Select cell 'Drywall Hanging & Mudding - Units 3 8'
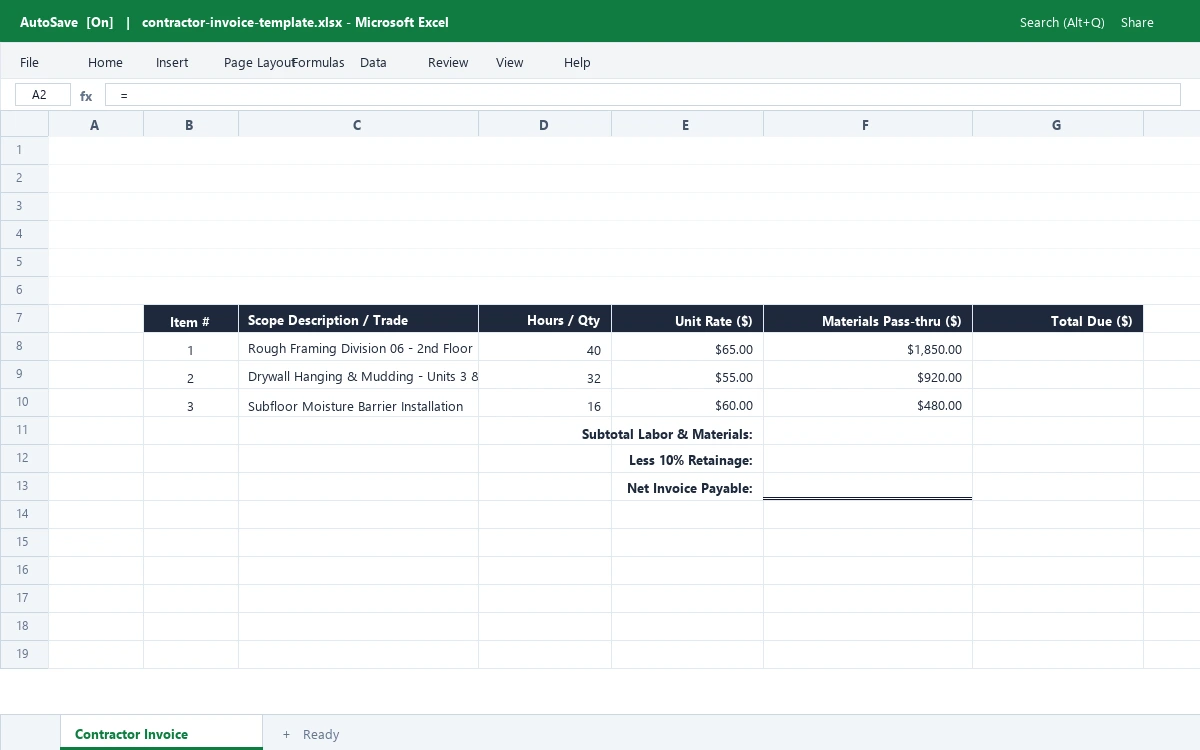Screen dimensions: 1200x750 [358, 375]
